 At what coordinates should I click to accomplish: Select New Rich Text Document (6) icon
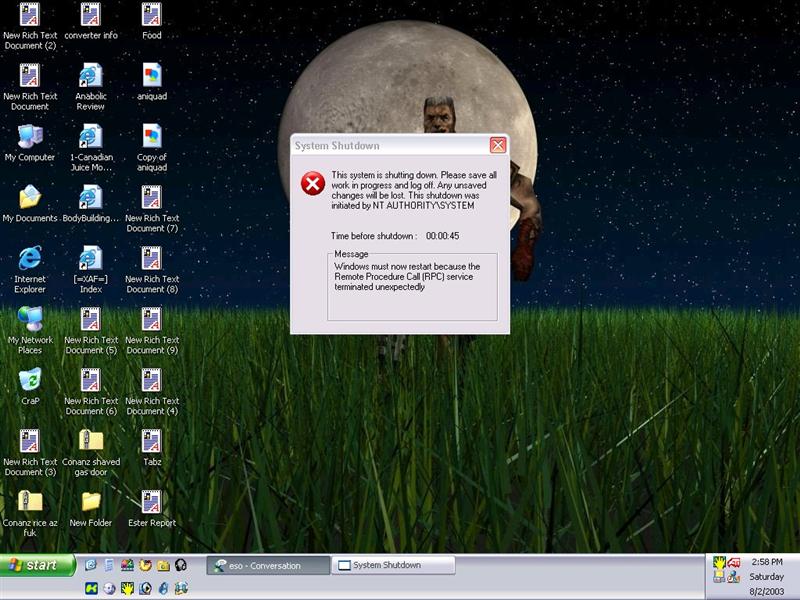coord(91,392)
